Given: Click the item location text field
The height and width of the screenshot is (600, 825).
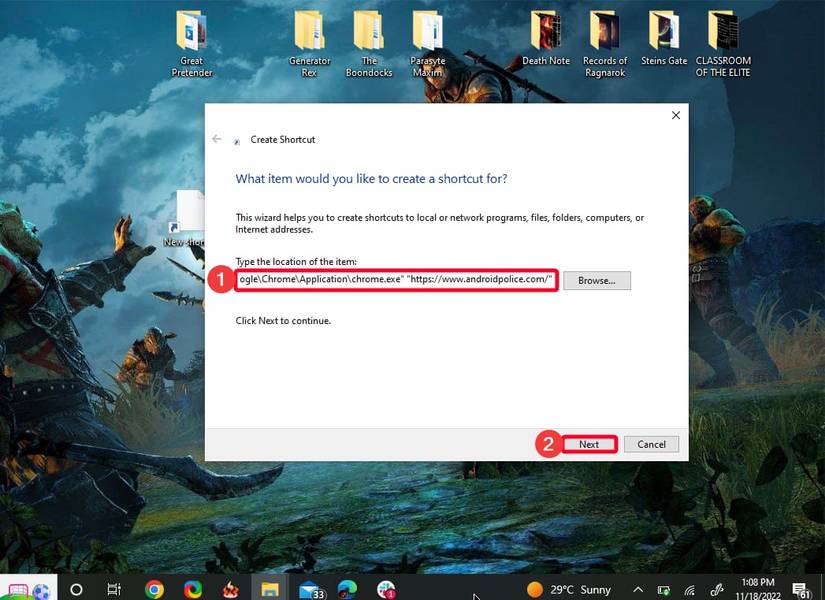Looking at the screenshot, I should tap(396, 279).
